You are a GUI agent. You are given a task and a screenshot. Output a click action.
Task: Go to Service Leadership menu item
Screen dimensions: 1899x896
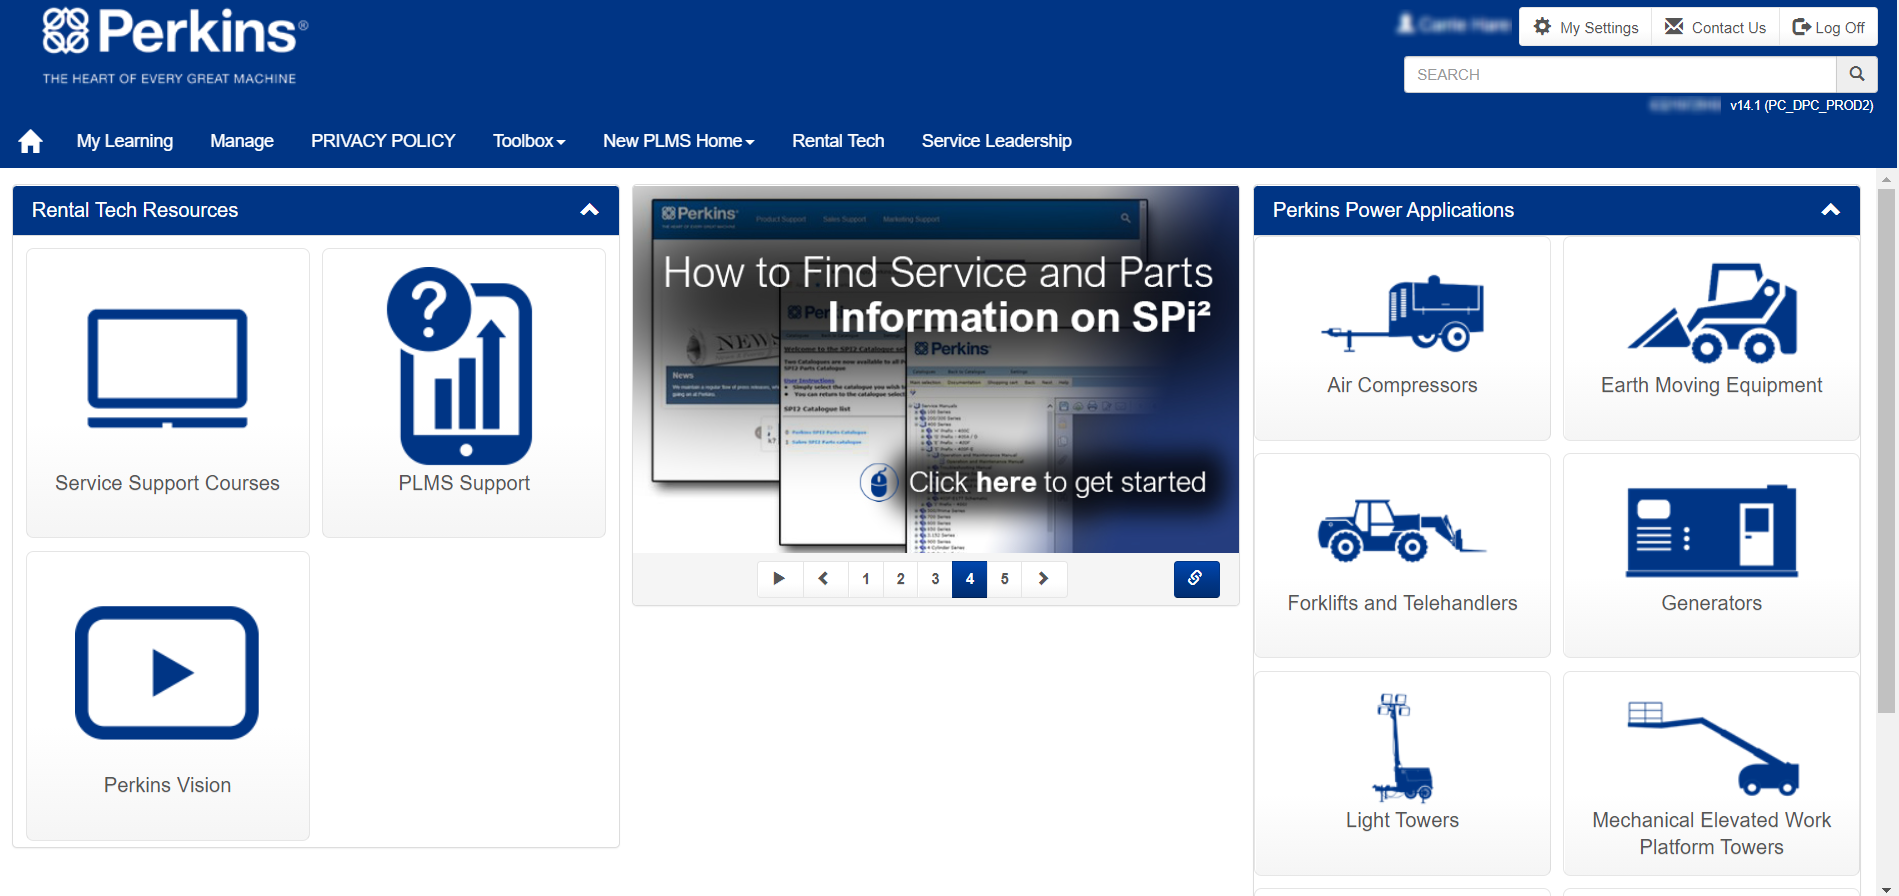pos(996,141)
